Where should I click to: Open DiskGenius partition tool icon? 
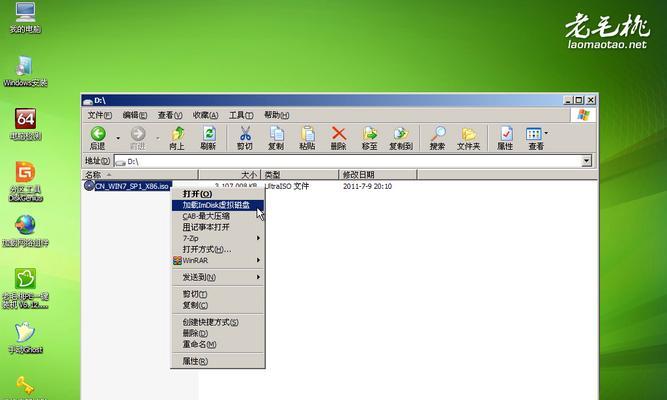(x=26, y=172)
